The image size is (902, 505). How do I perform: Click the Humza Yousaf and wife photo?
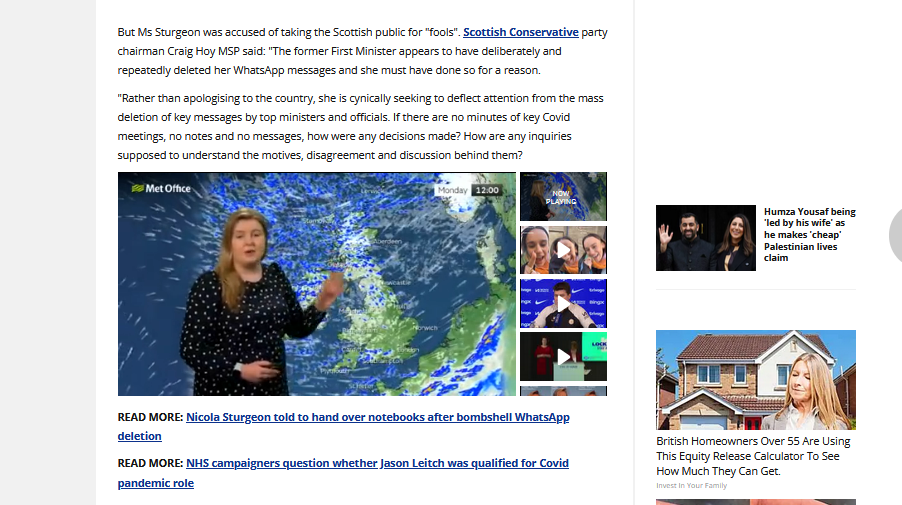click(x=706, y=238)
